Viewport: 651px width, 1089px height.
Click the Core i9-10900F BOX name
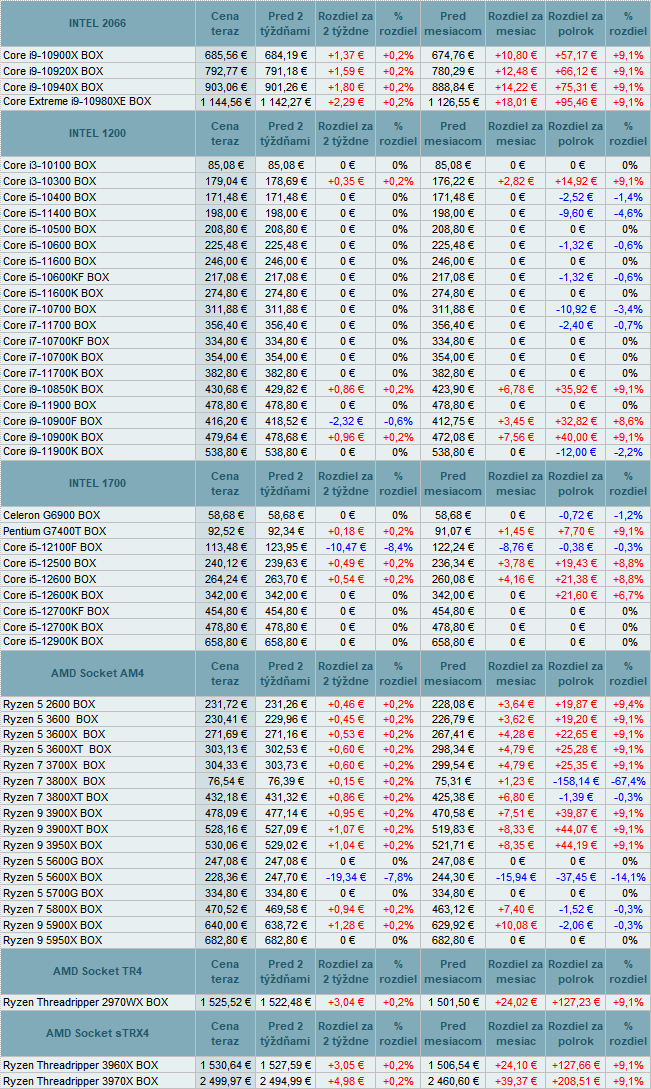[53, 421]
